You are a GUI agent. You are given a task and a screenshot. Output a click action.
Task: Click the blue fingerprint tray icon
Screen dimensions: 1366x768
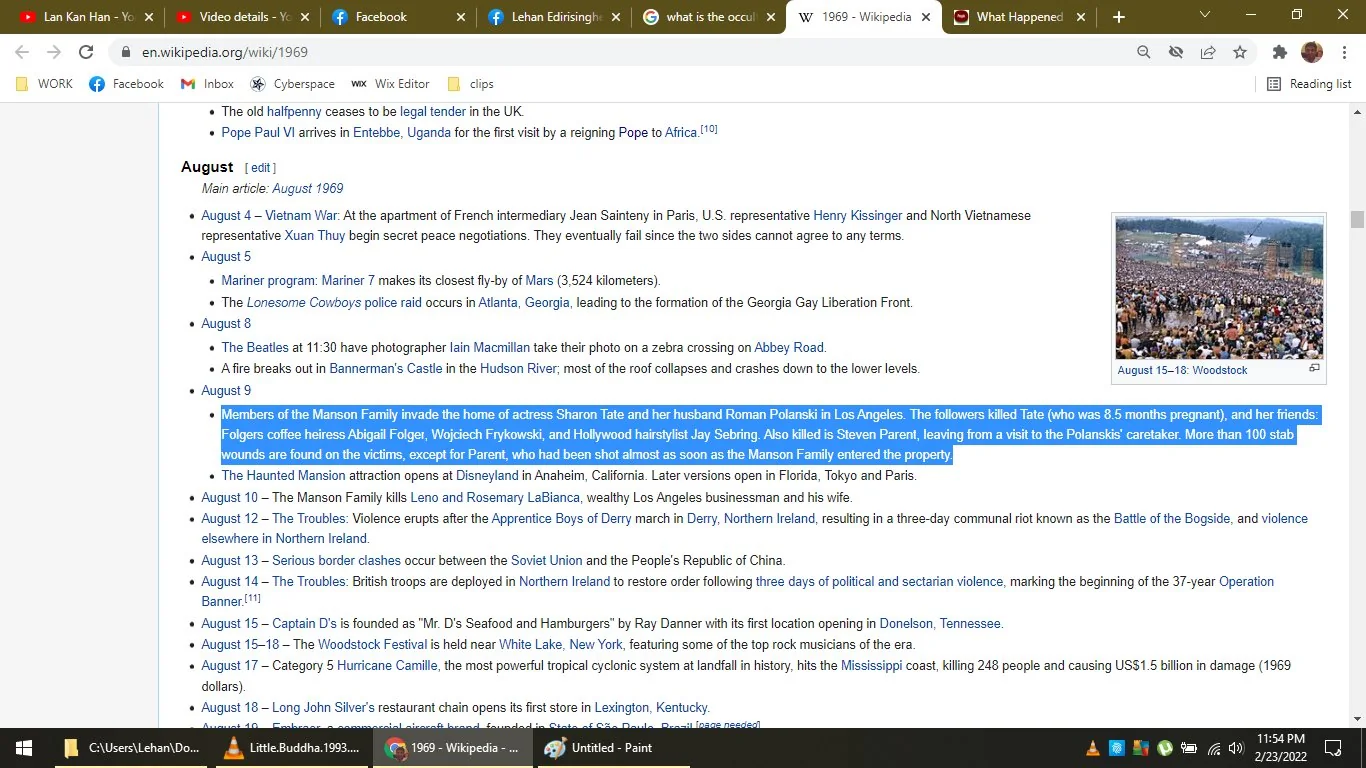(x=1117, y=748)
